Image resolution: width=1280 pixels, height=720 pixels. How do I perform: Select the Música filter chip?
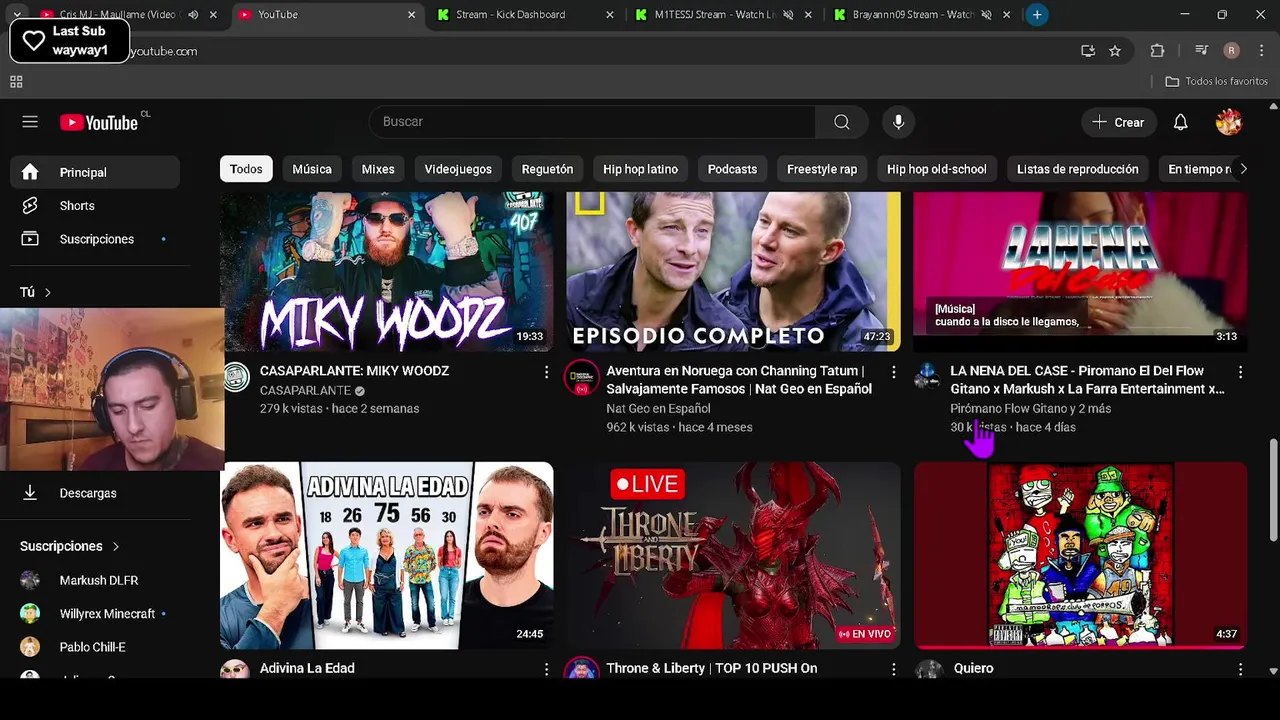point(312,169)
